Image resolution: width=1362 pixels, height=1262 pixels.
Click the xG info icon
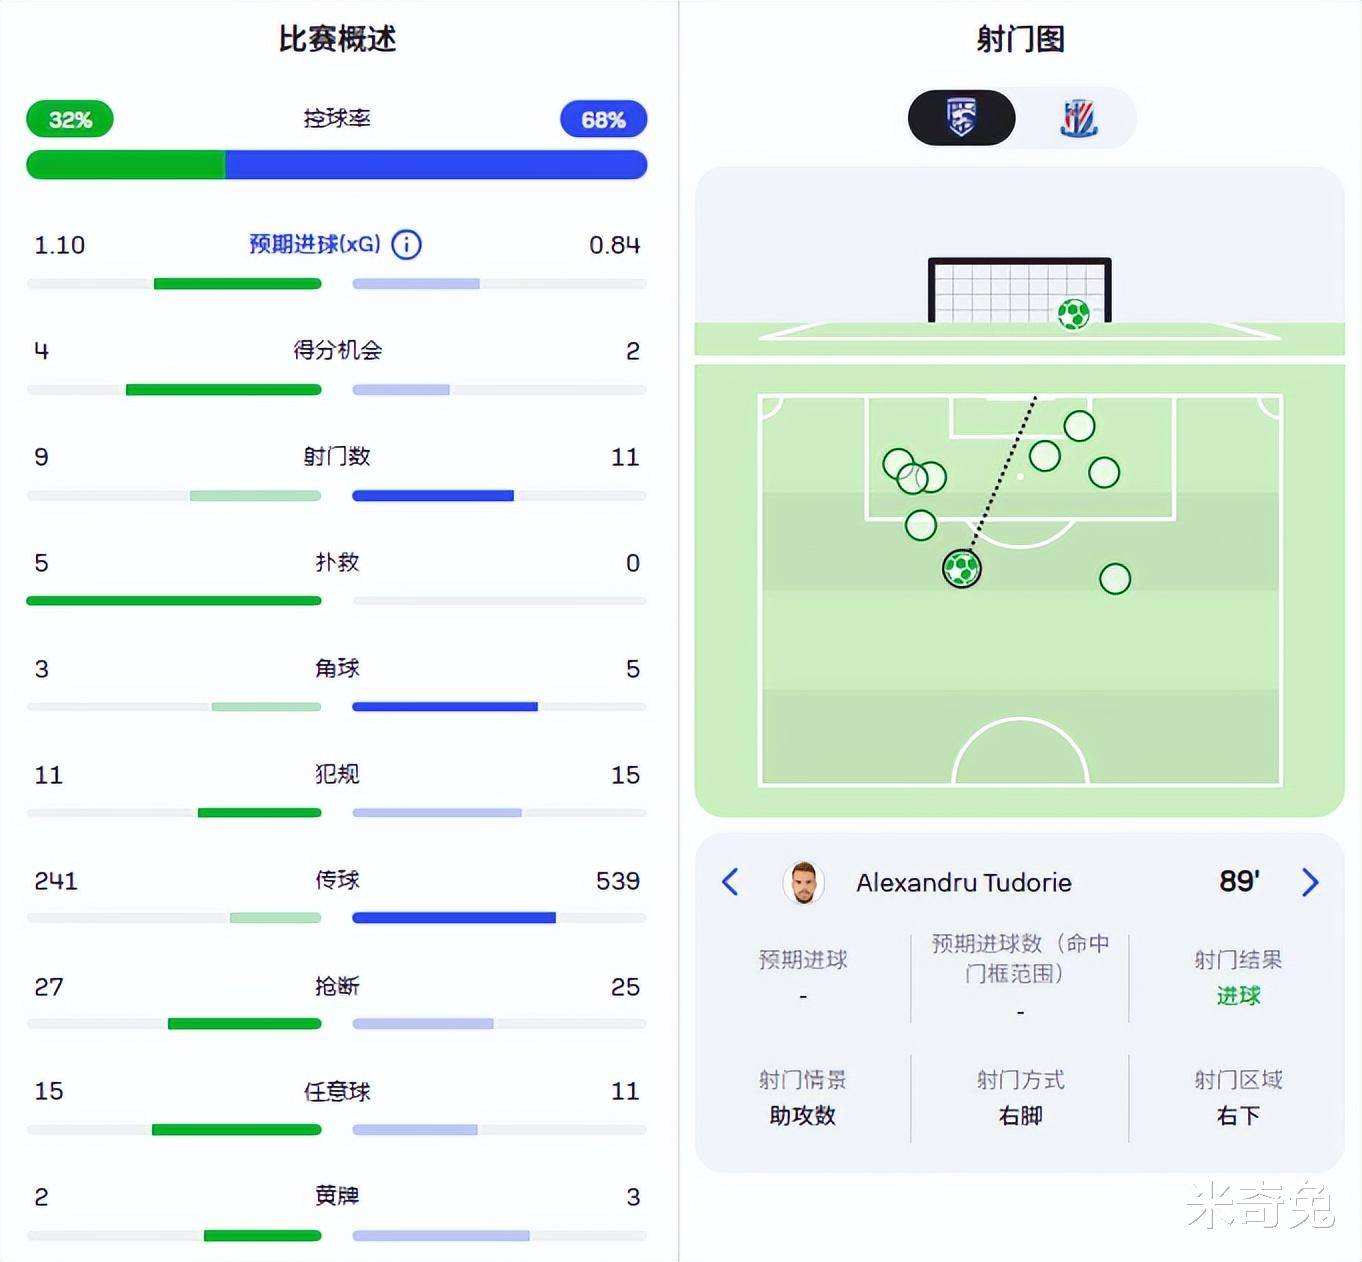[x=406, y=244]
